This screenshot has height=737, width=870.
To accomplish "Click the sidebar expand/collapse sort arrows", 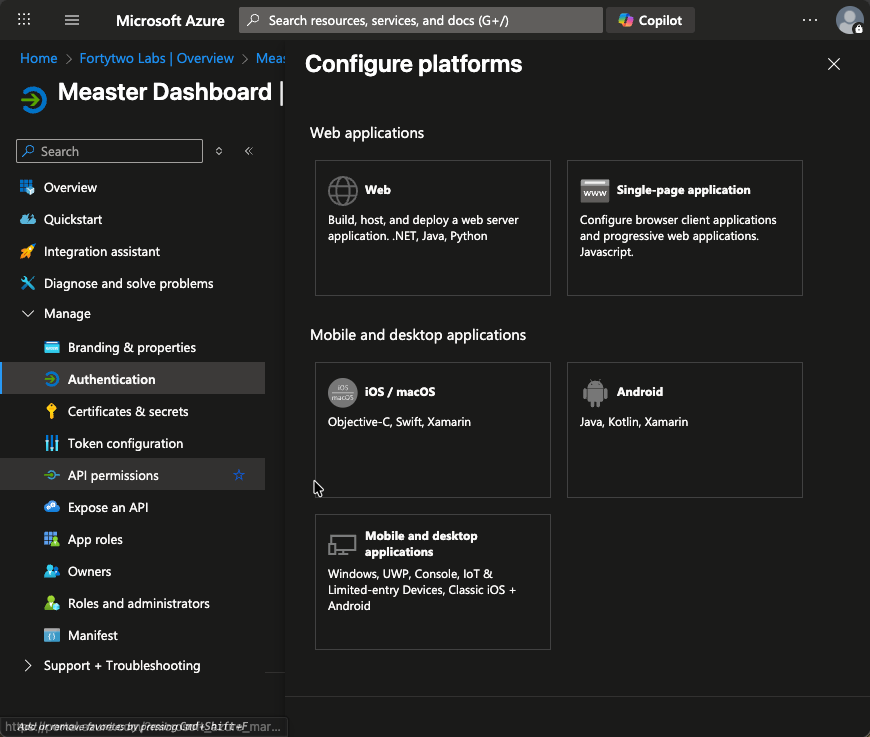I will point(220,151).
